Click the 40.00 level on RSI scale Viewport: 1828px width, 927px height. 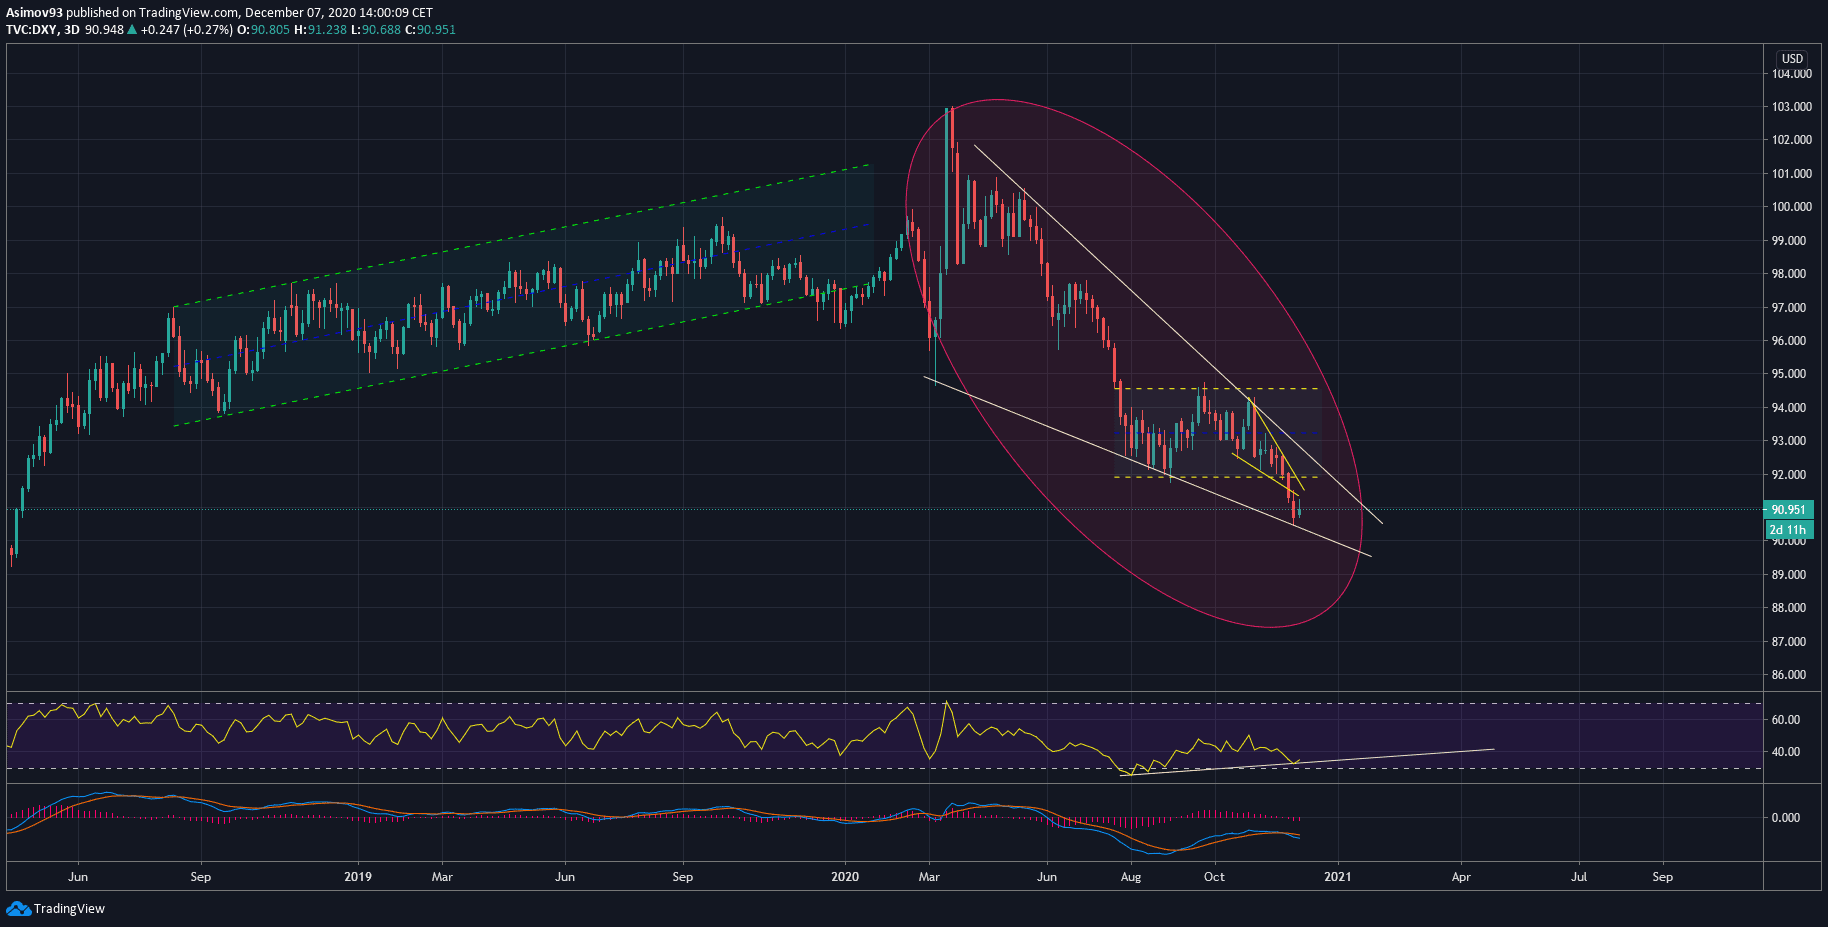(x=1785, y=752)
